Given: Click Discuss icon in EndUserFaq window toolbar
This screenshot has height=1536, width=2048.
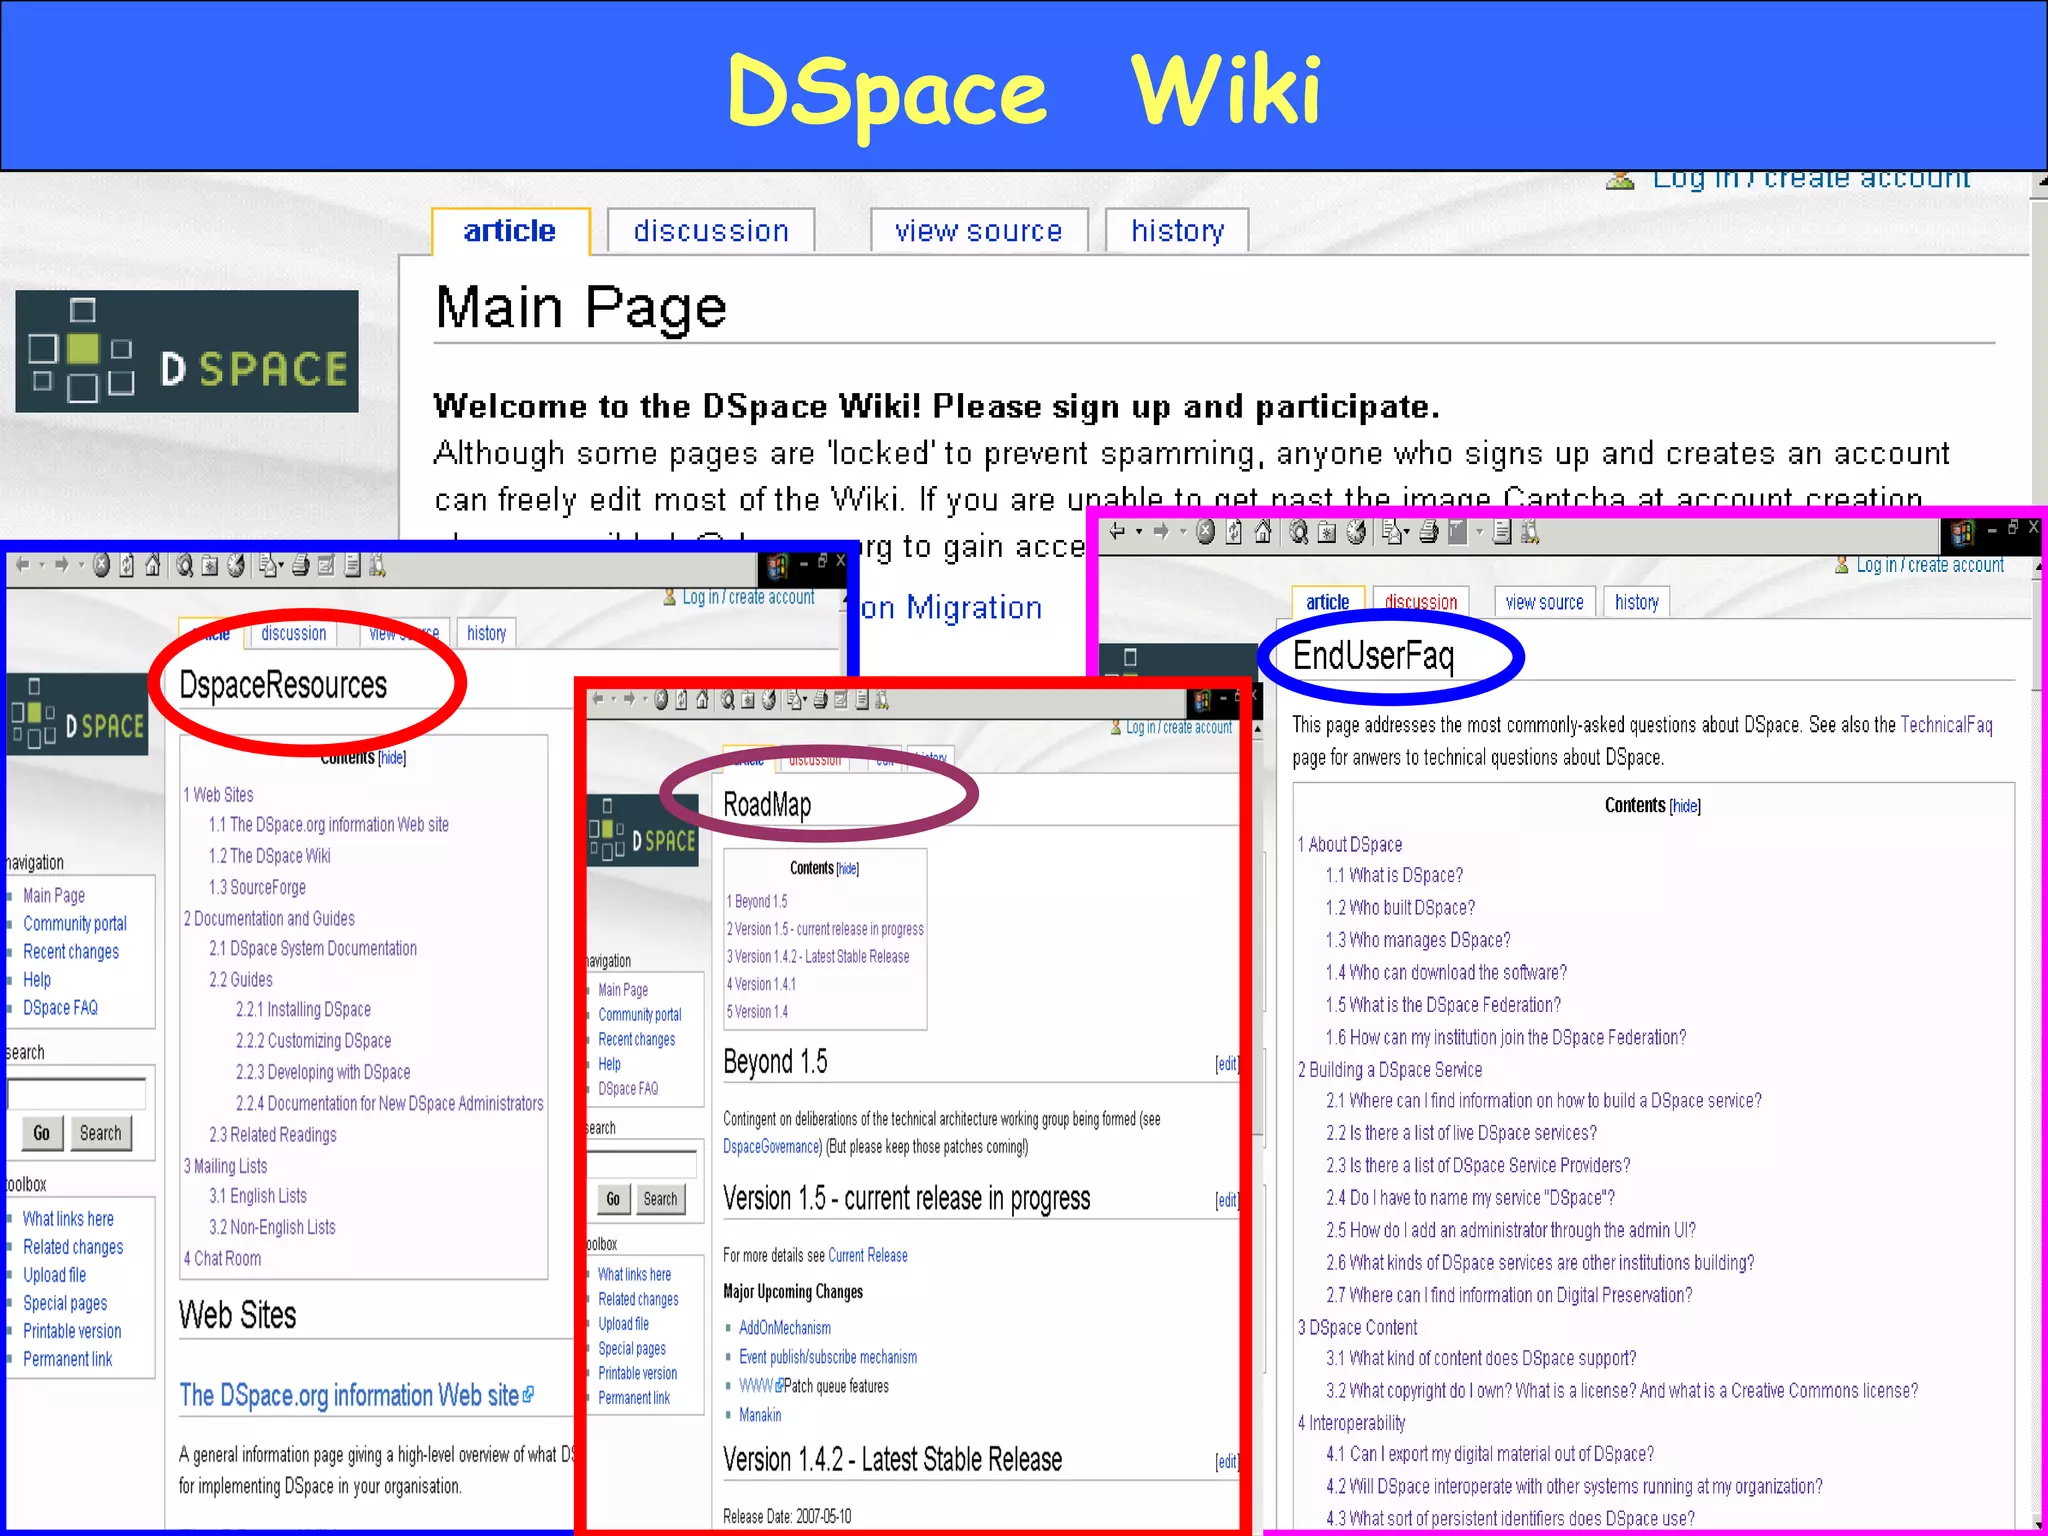Looking at the screenshot, I should click(1502, 533).
